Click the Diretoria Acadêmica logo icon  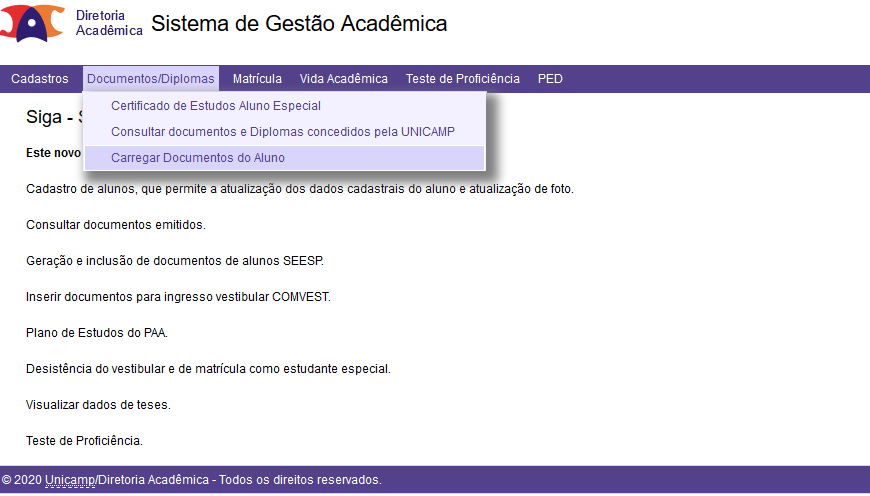(x=32, y=23)
